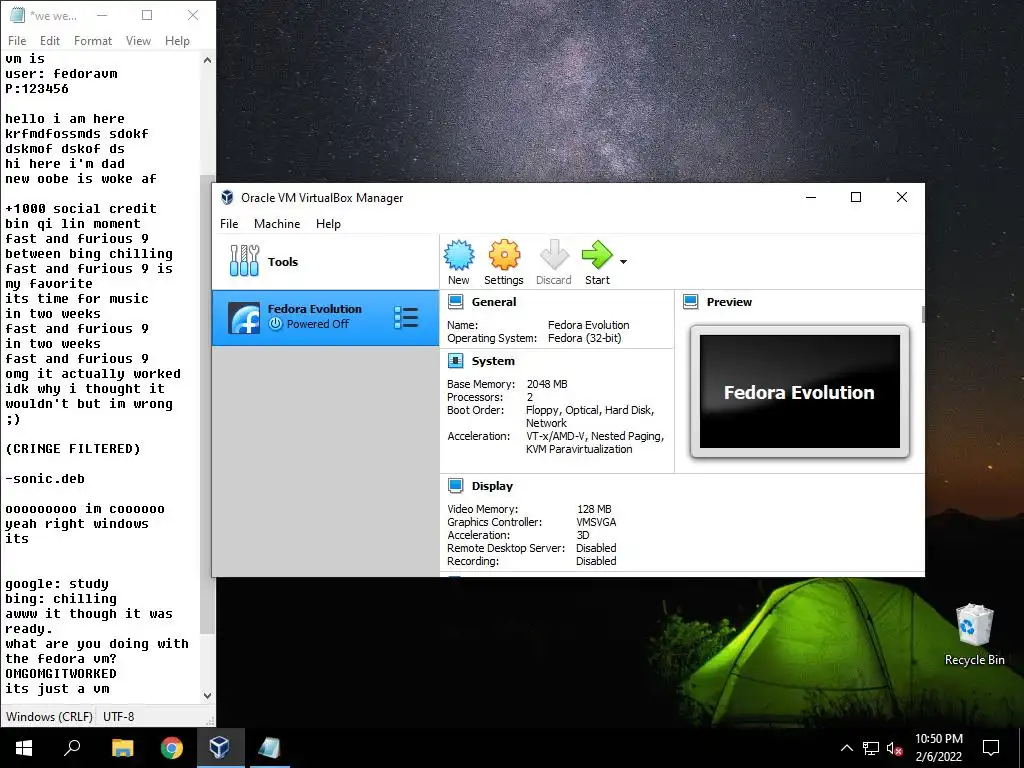This screenshot has height=768, width=1024.
Task: Open Fedora Evolution machine list menu icon
Action: (406, 317)
